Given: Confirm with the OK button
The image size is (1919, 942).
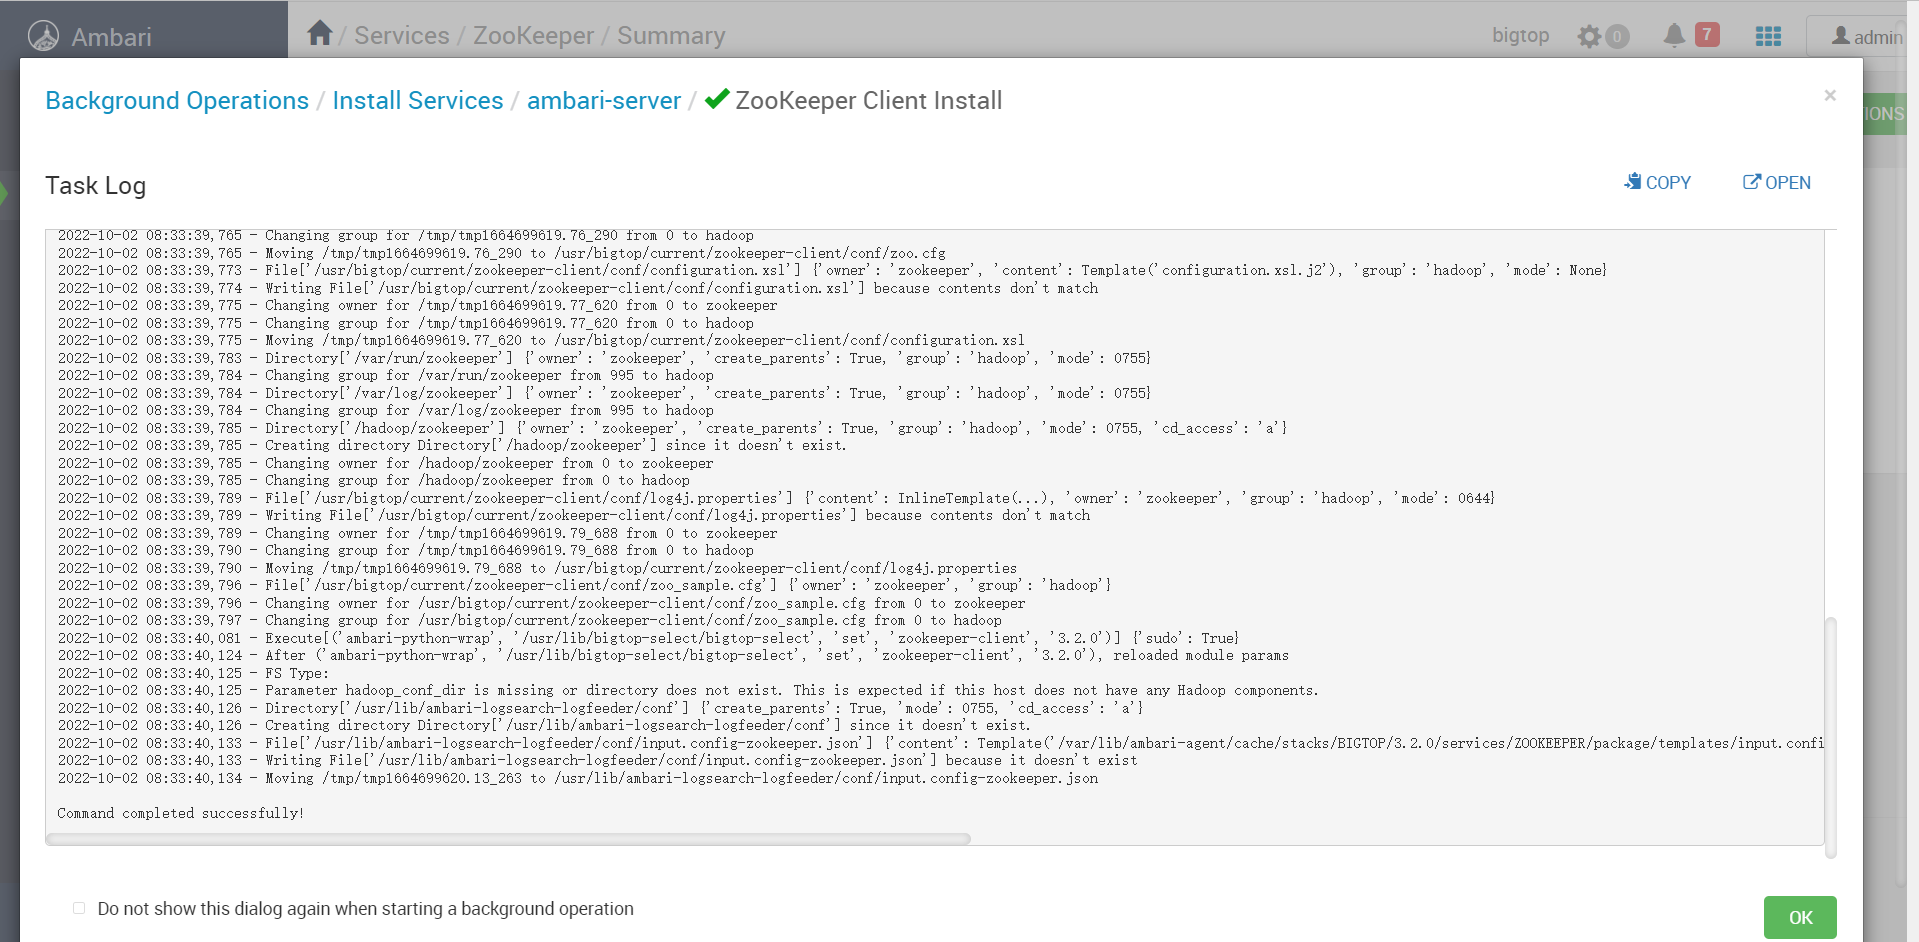Looking at the screenshot, I should tap(1800, 917).
